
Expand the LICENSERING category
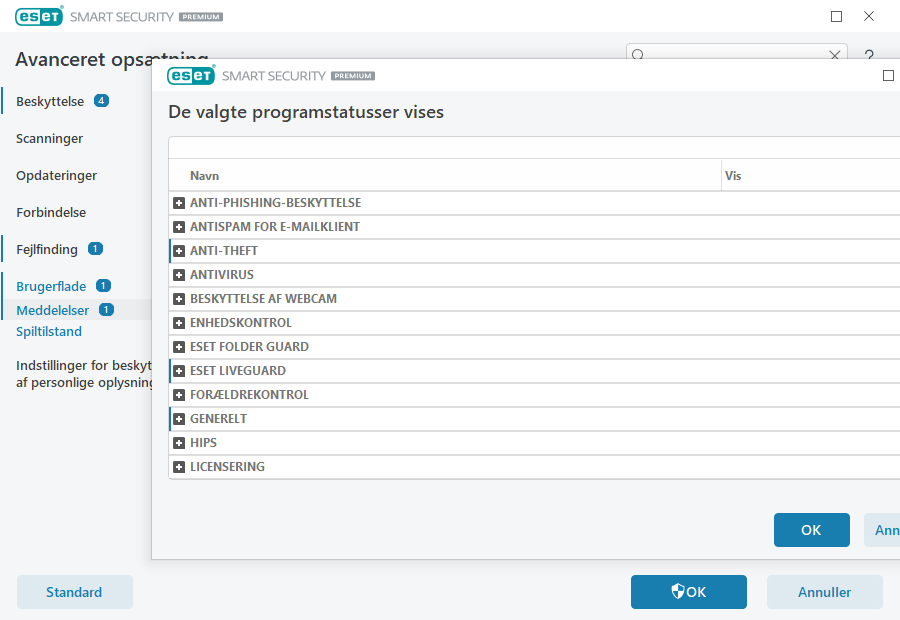pos(180,467)
